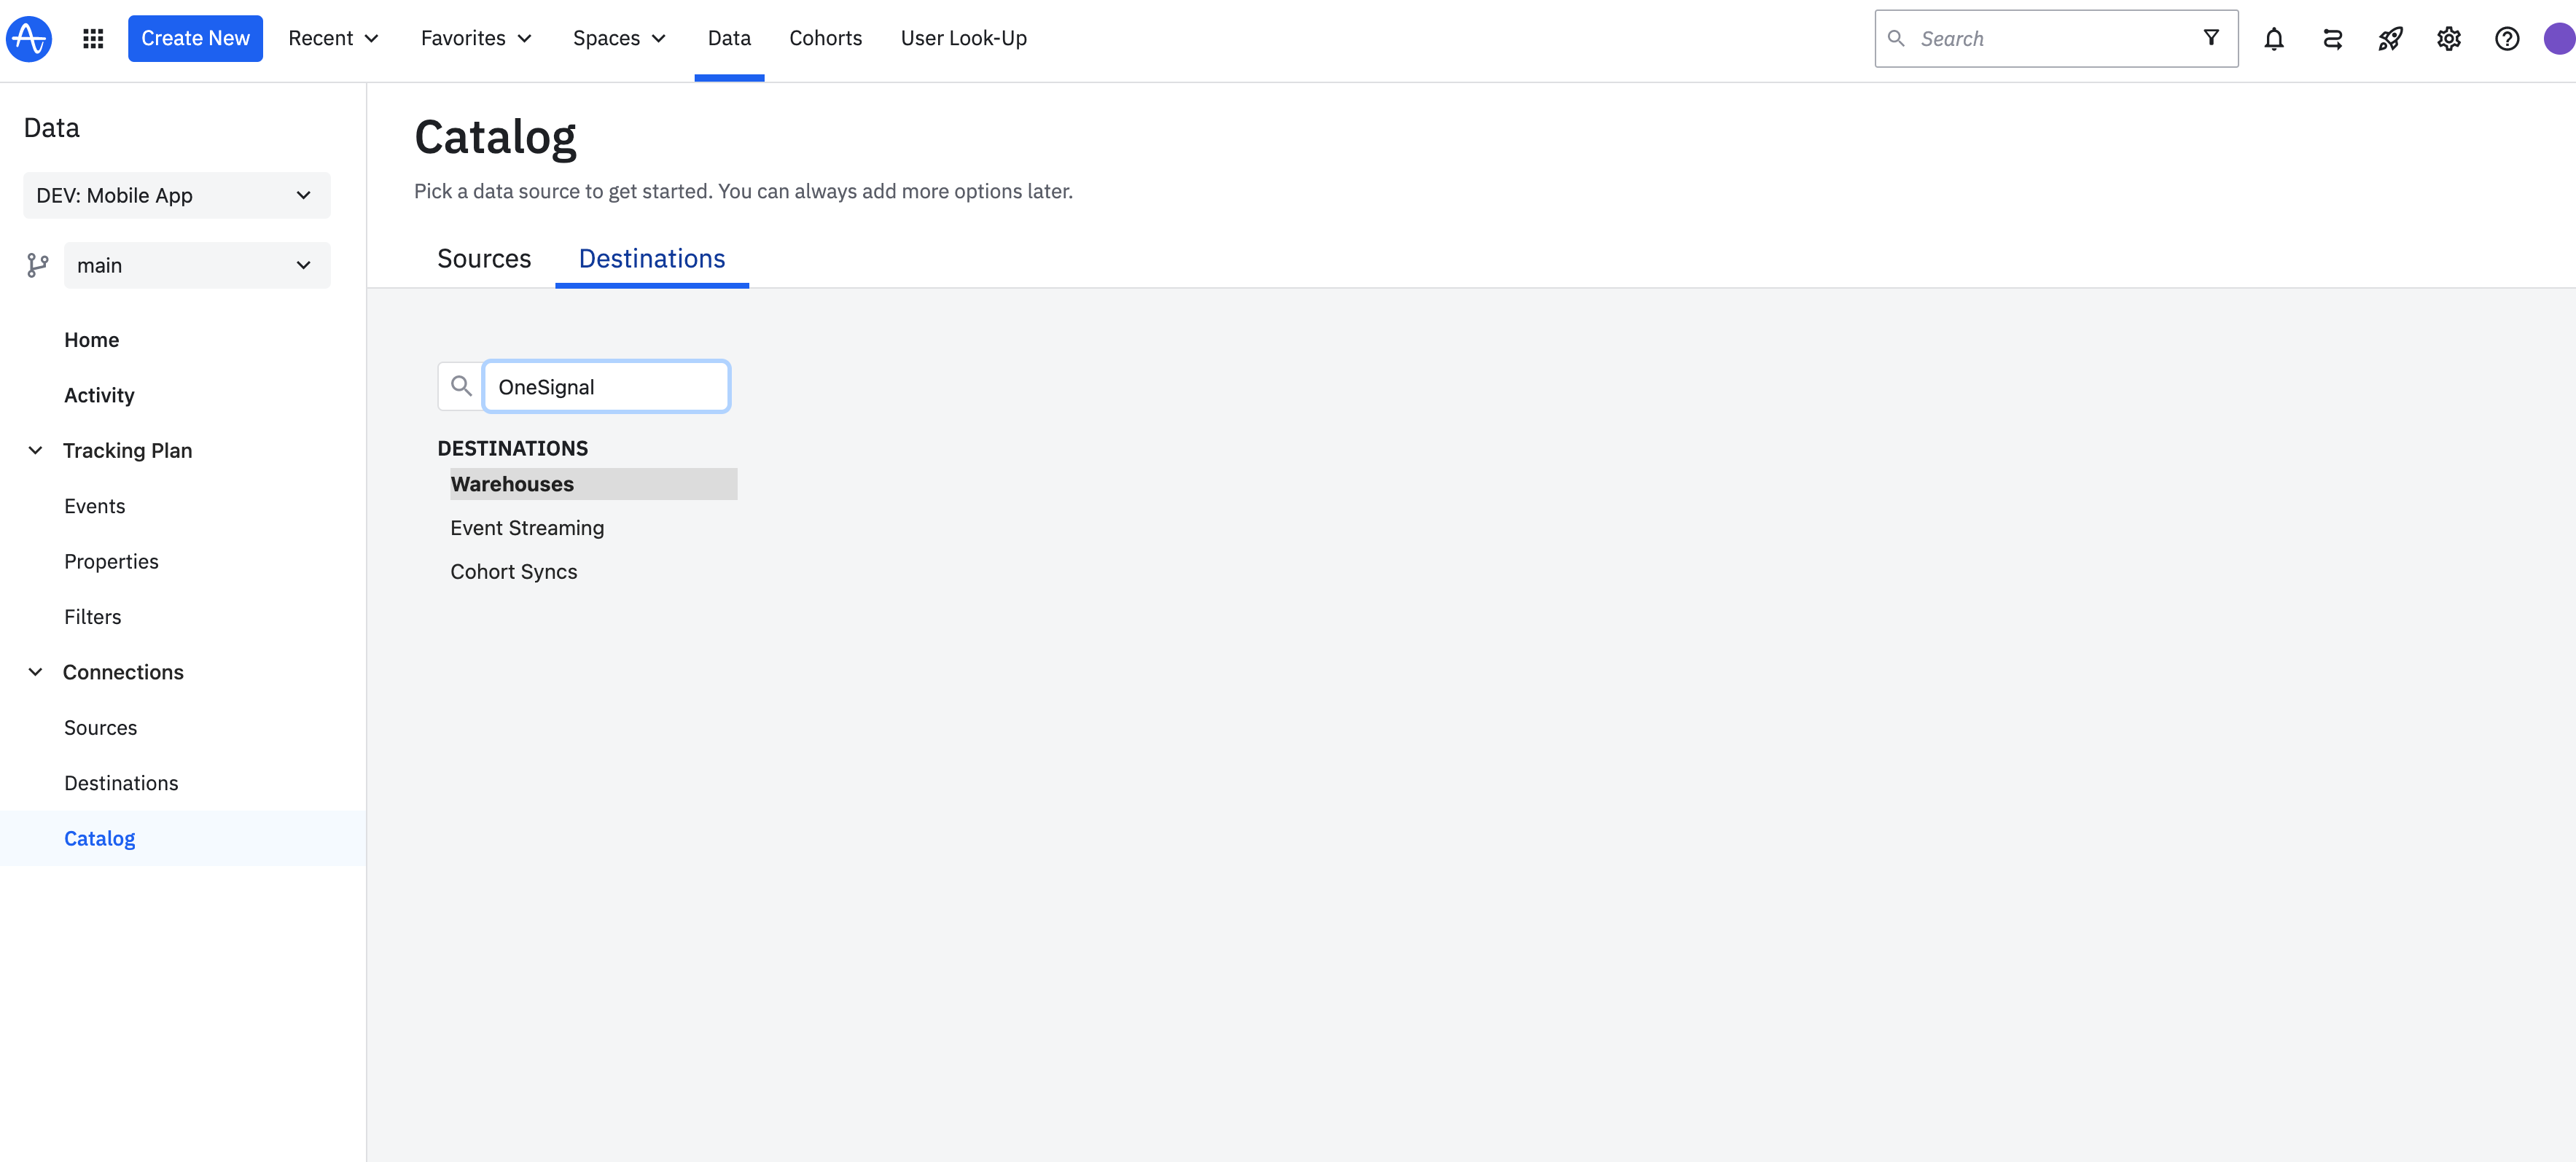Open the main branch dropdown
This screenshot has width=2576, height=1162.
pyautogui.click(x=196, y=265)
